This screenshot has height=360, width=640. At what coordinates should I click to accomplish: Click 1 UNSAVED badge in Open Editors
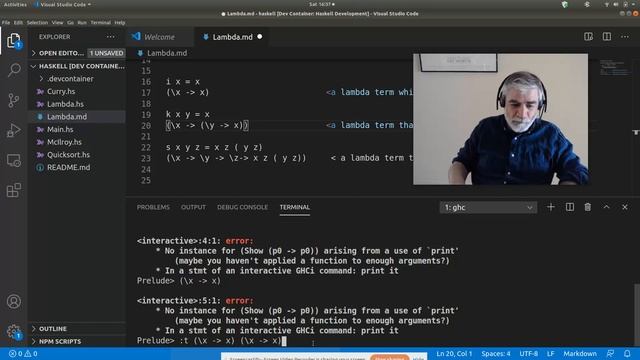tap(106, 53)
